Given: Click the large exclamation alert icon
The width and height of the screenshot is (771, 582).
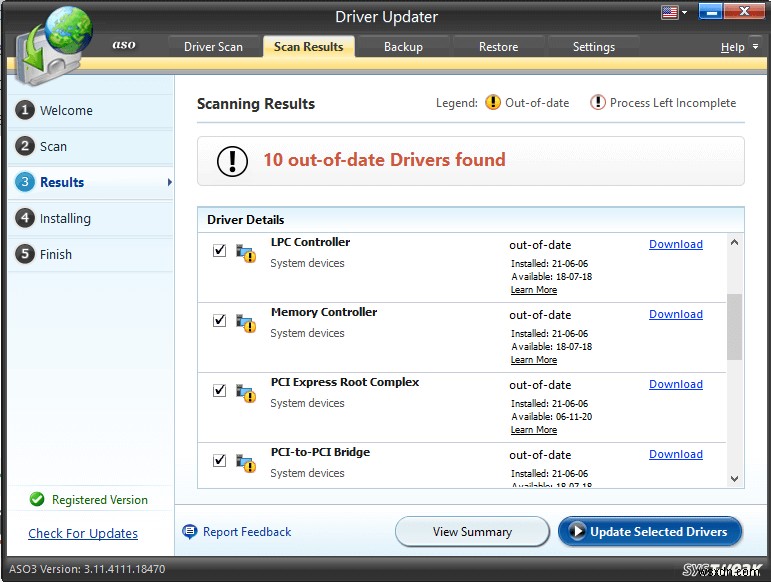Looking at the screenshot, I should pyautogui.click(x=232, y=161).
